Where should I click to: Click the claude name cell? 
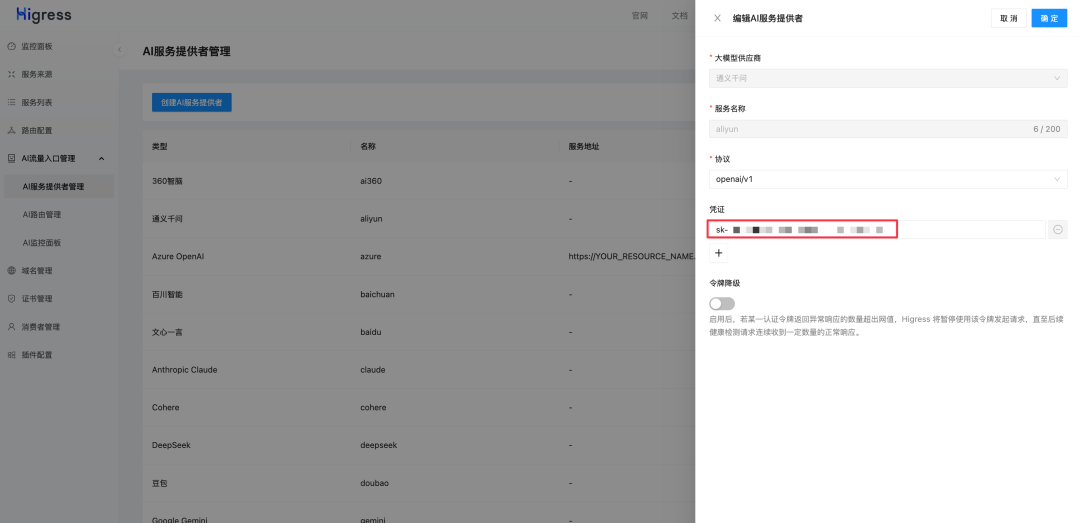pos(373,370)
